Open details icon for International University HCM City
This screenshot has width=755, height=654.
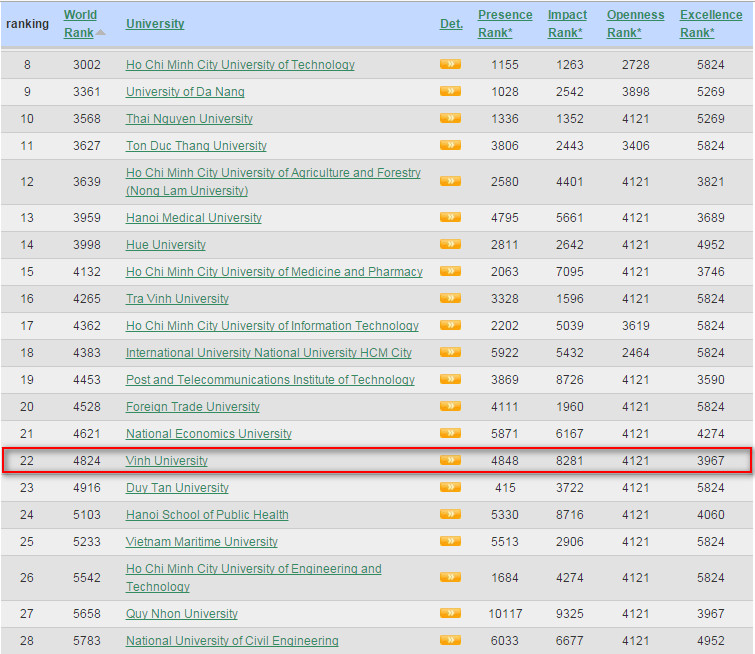click(450, 352)
